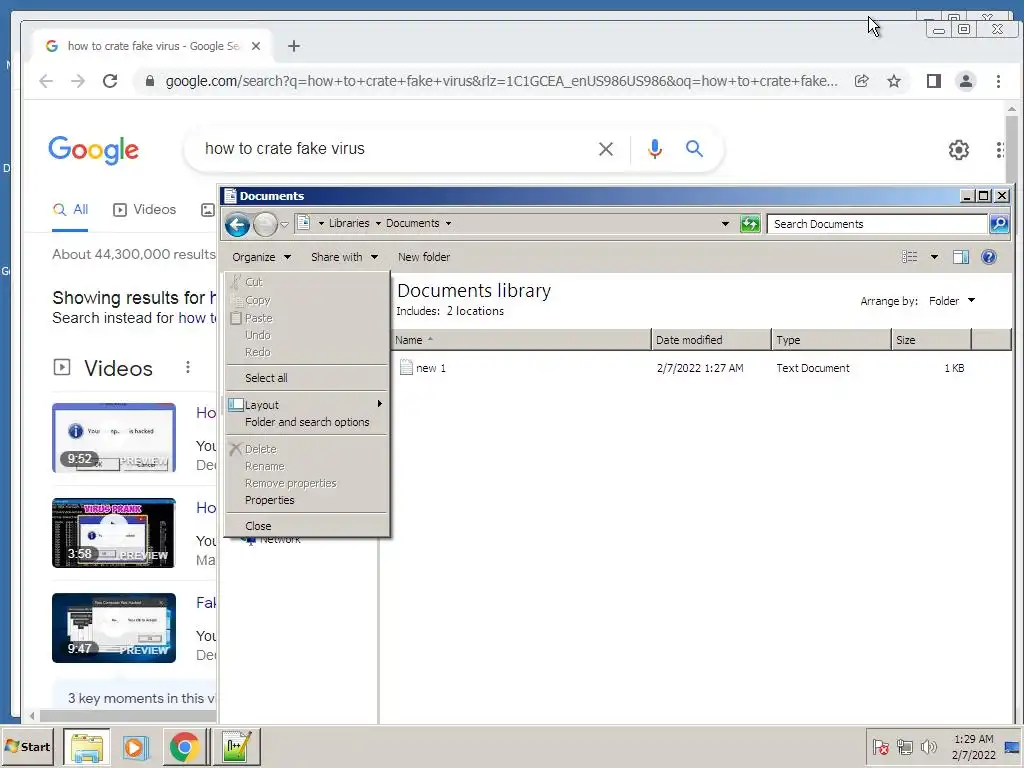This screenshot has width=1024, height=768.
Task: Open the VIRUS PRANK 3:58 thumbnail
Action: tap(114, 533)
